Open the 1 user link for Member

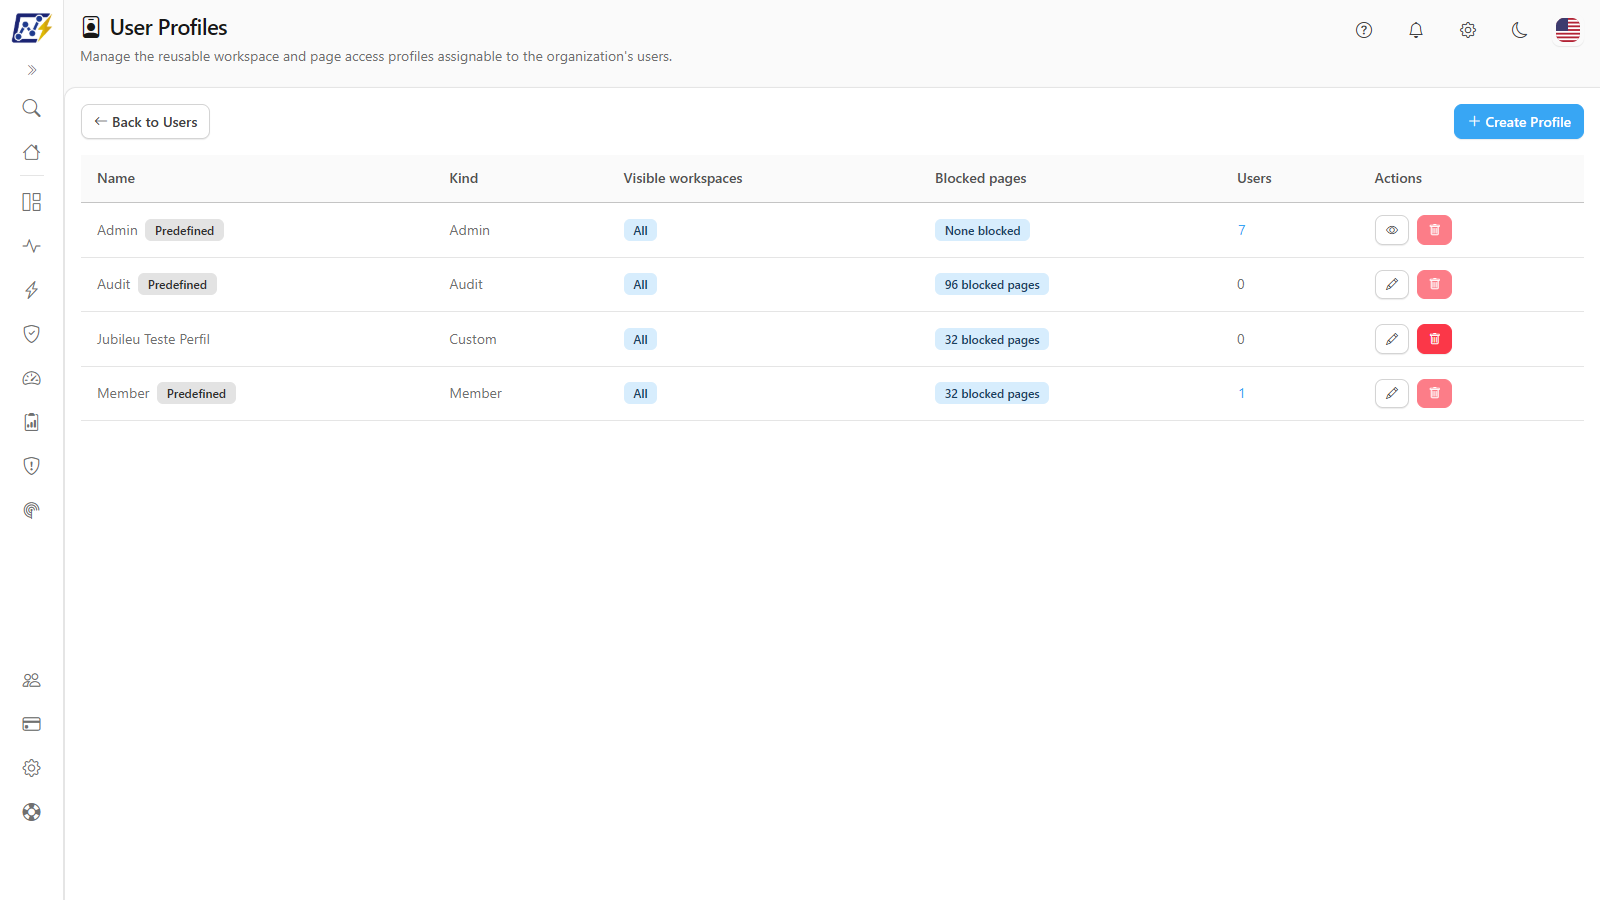pyautogui.click(x=1242, y=393)
